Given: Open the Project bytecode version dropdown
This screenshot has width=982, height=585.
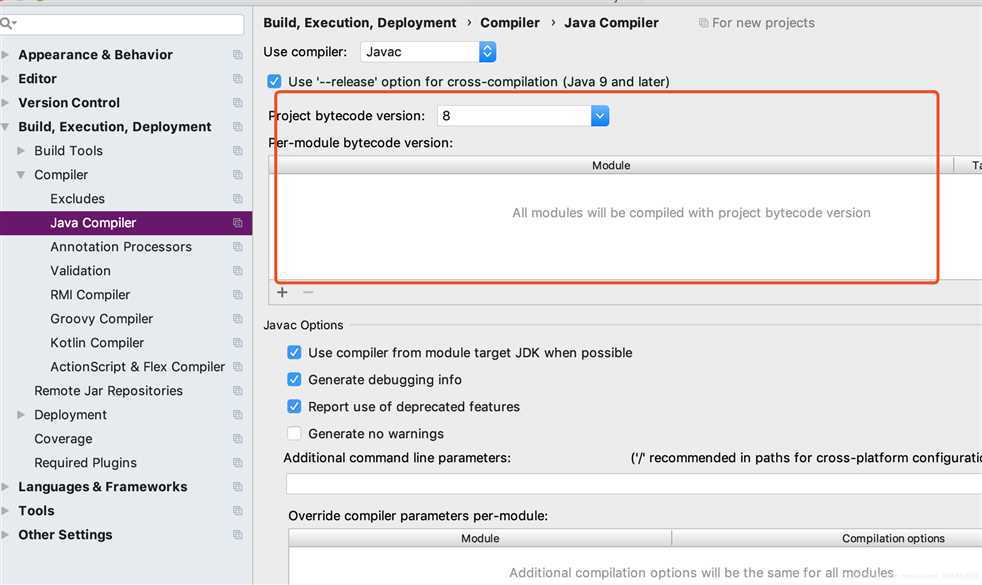Looking at the screenshot, I should click(x=523, y=116).
